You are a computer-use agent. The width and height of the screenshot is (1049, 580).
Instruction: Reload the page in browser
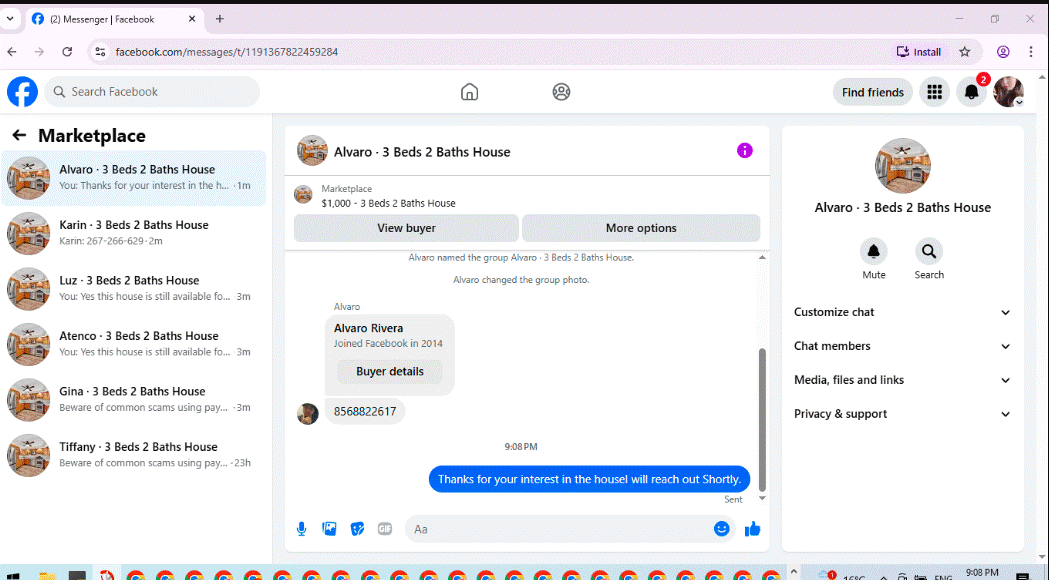[x=67, y=52]
